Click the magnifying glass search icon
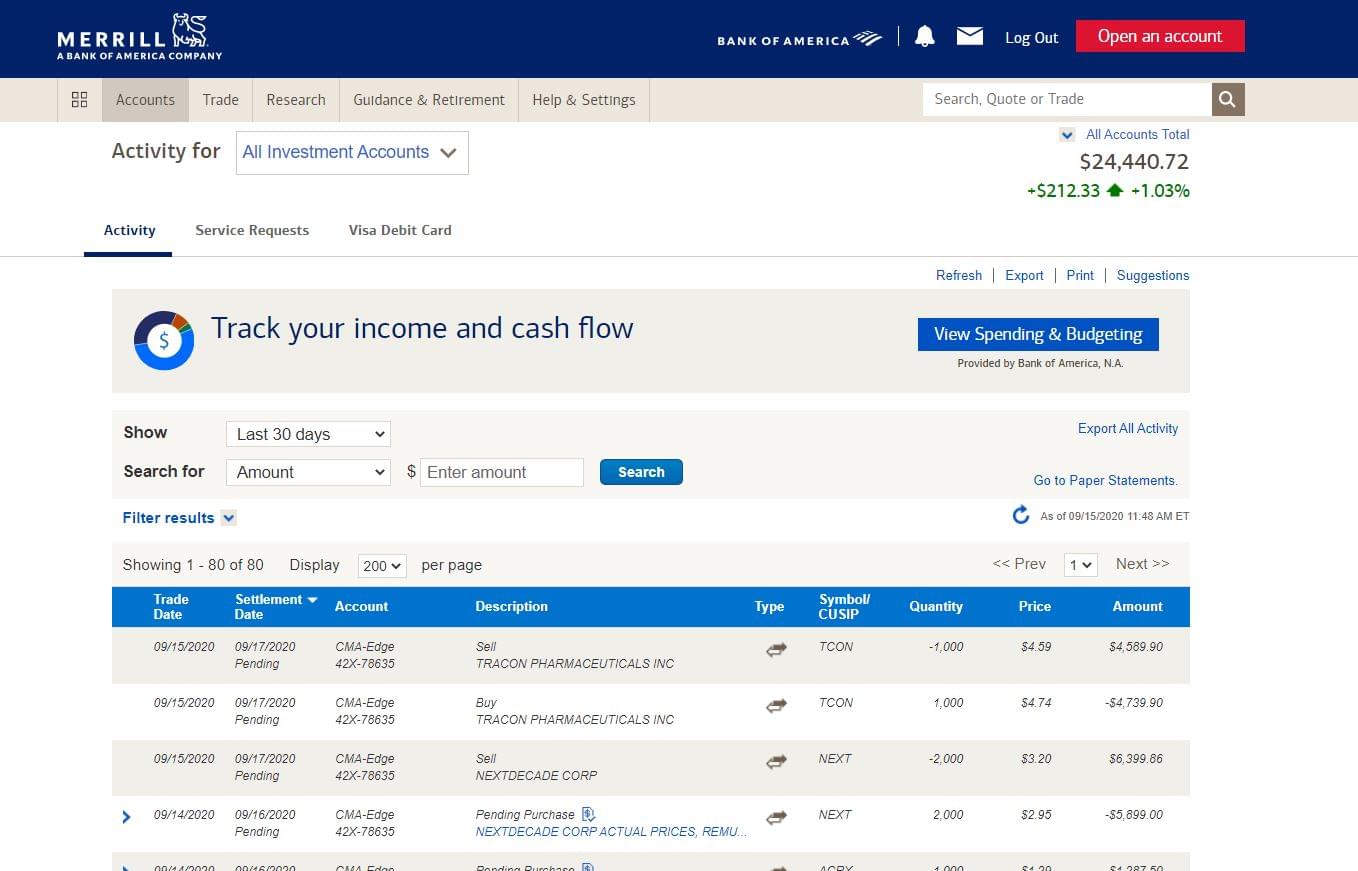 click(x=1228, y=99)
